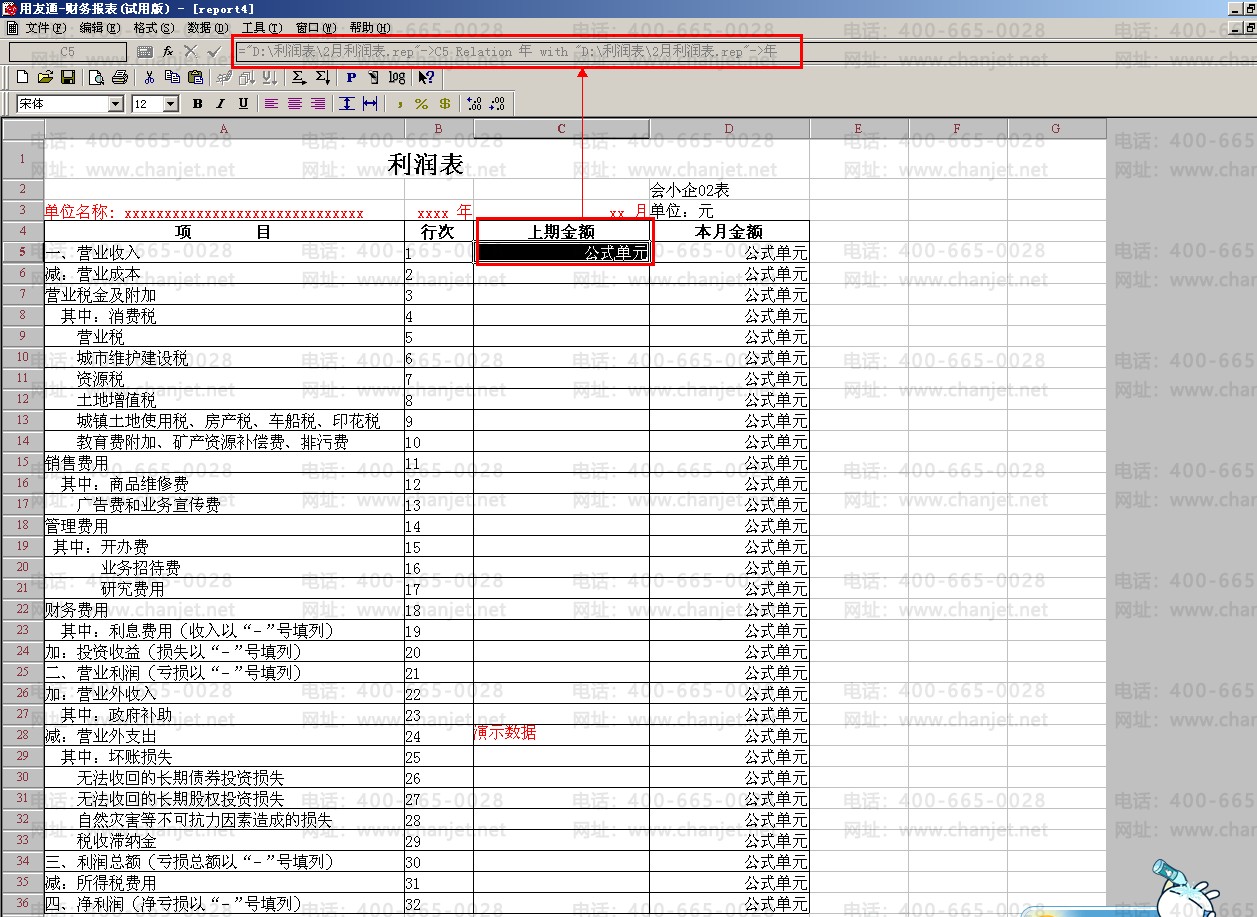
Task: Select the 减:所得税费用 cell
Action: pos(224,883)
